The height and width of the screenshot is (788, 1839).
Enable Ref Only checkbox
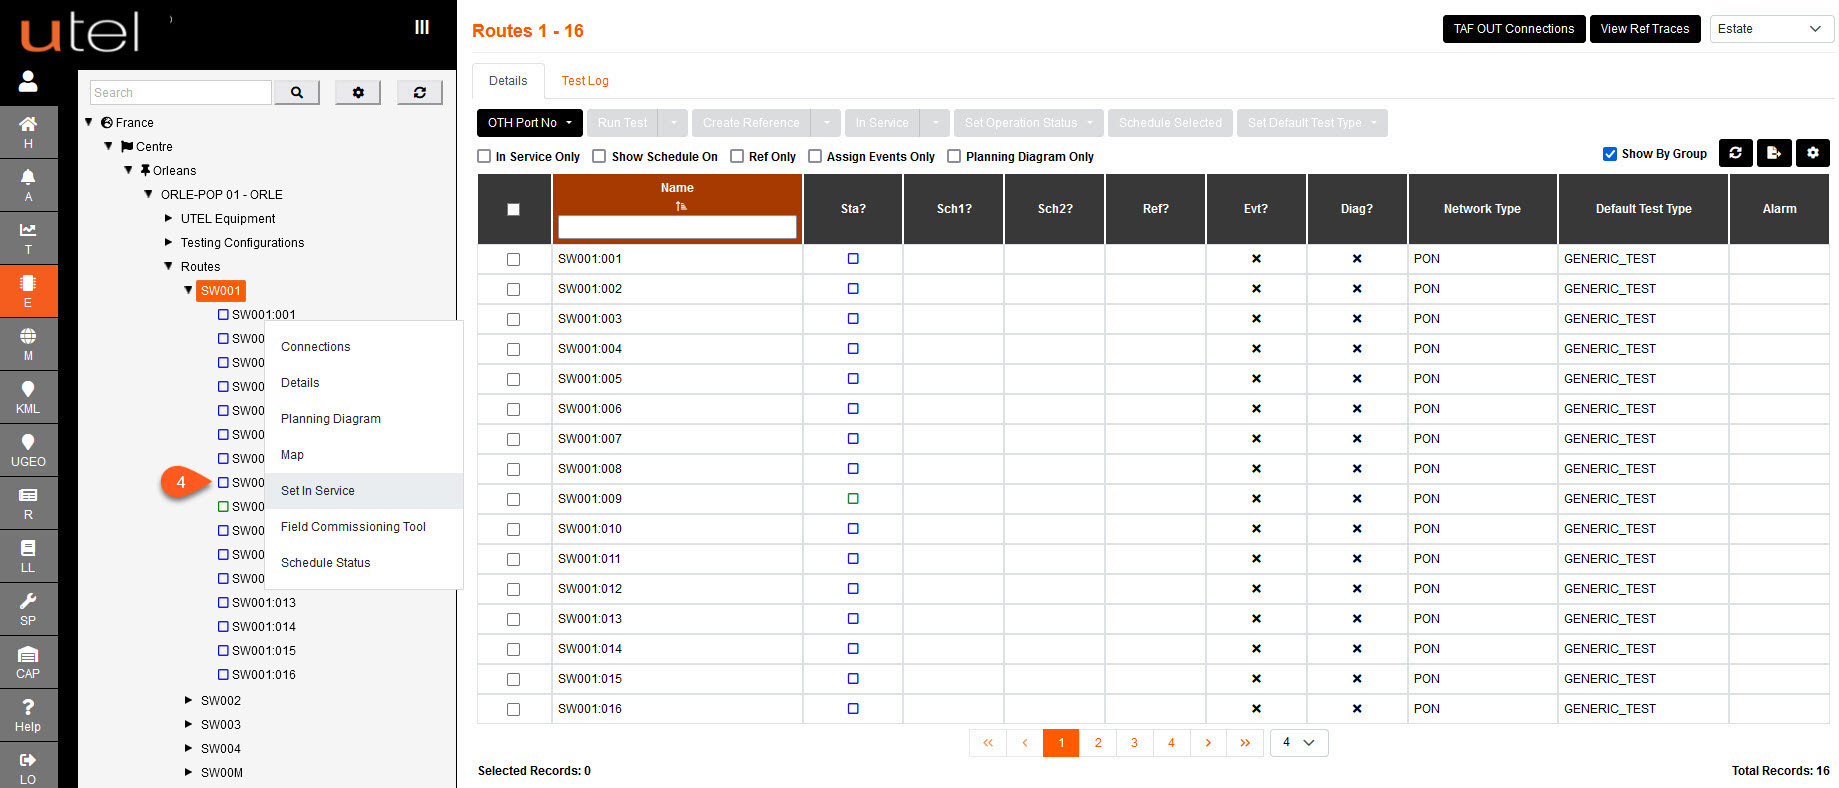(x=737, y=156)
